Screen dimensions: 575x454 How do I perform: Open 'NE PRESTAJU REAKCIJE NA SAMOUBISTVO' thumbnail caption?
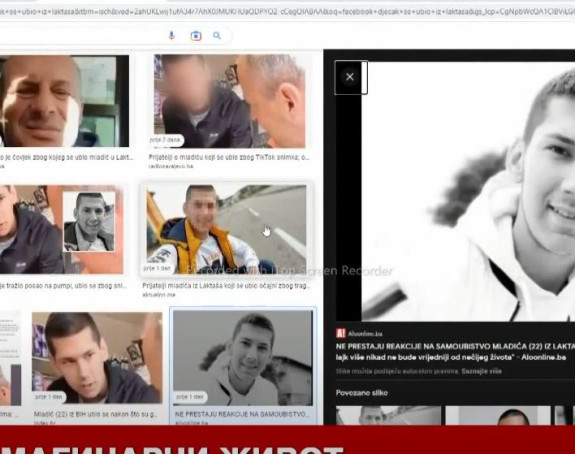pos(242,414)
